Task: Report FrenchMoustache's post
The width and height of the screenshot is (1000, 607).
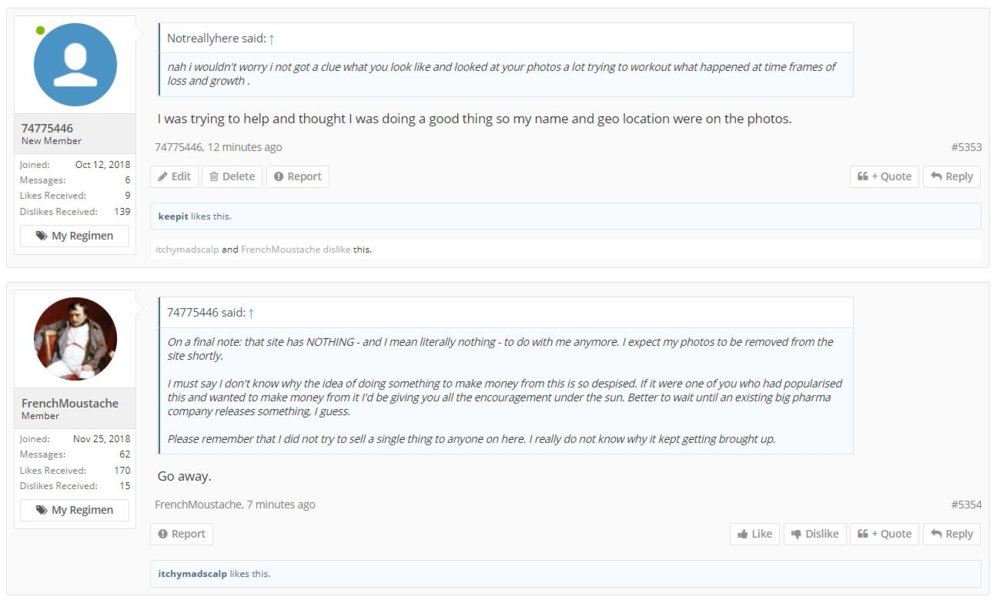Action: click(x=181, y=534)
